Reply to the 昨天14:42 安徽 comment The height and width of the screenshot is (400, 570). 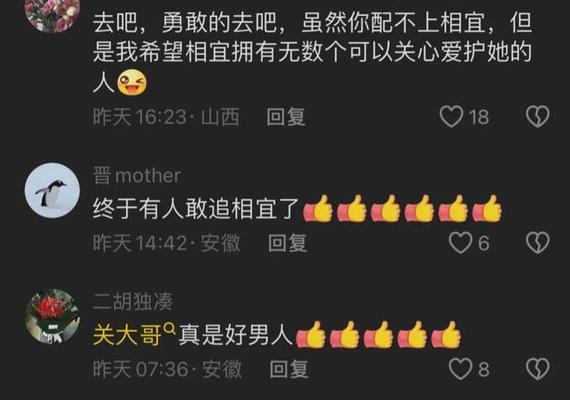[287, 243]
